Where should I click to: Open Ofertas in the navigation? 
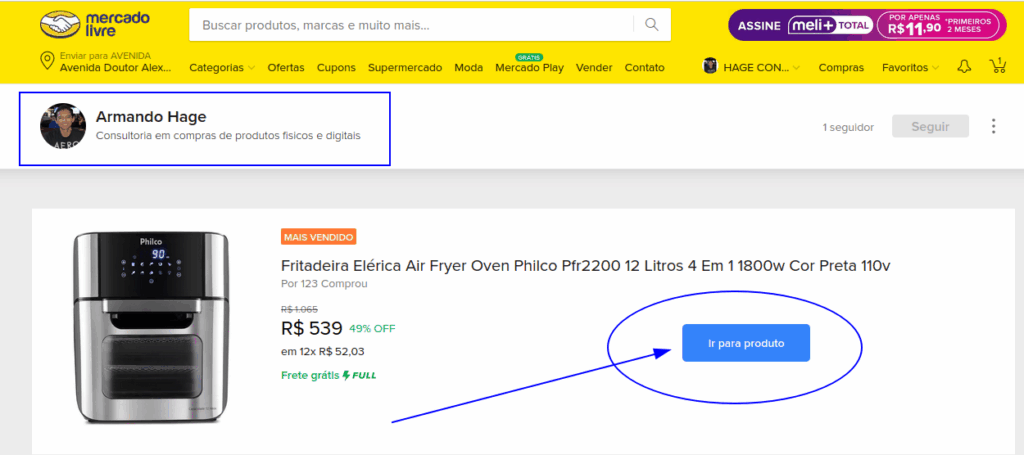pyautogui.click(x=286, y=67)
